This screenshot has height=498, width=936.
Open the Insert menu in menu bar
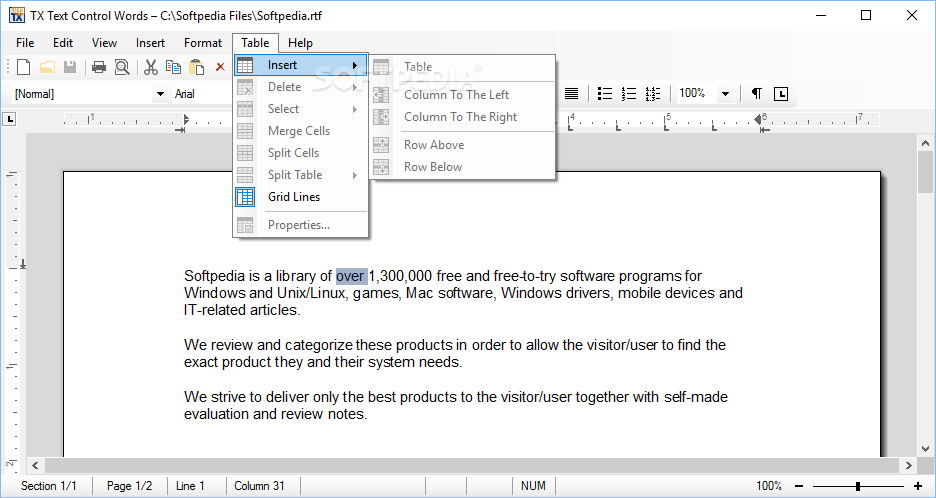click(150, 43)
